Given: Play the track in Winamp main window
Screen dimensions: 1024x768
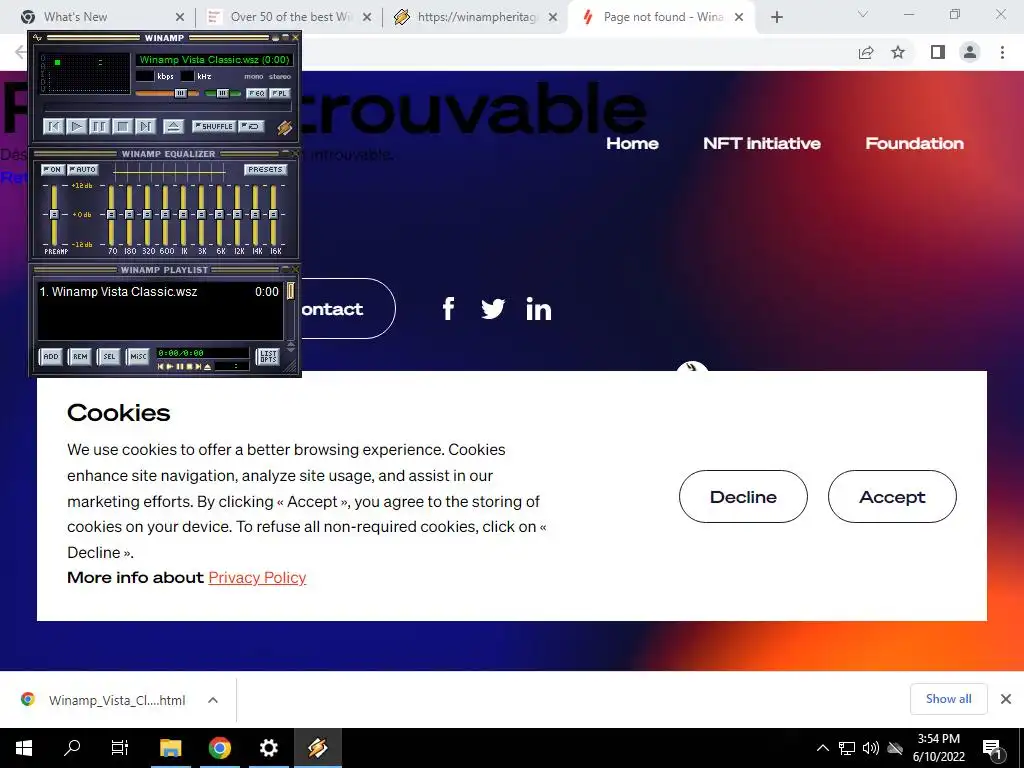Looking at the screenshot, I should (76, 127).
